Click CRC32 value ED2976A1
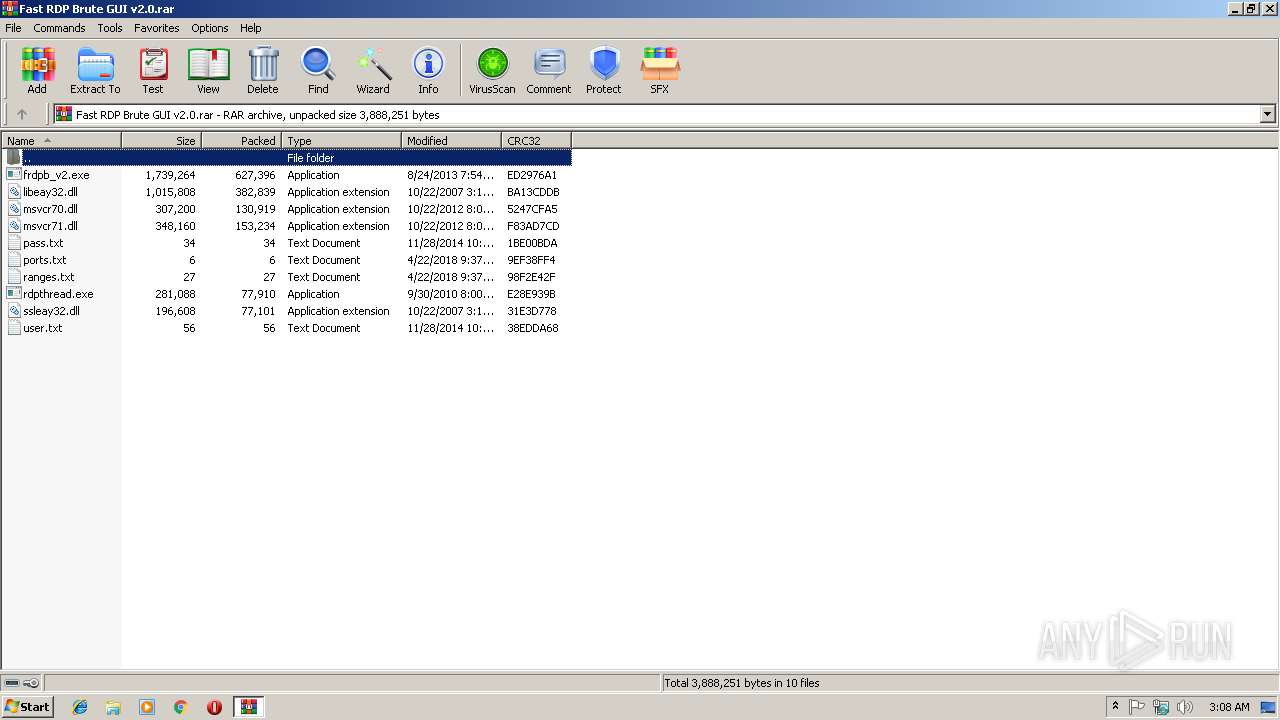1280x720 pixels. (x=532, y=175)
